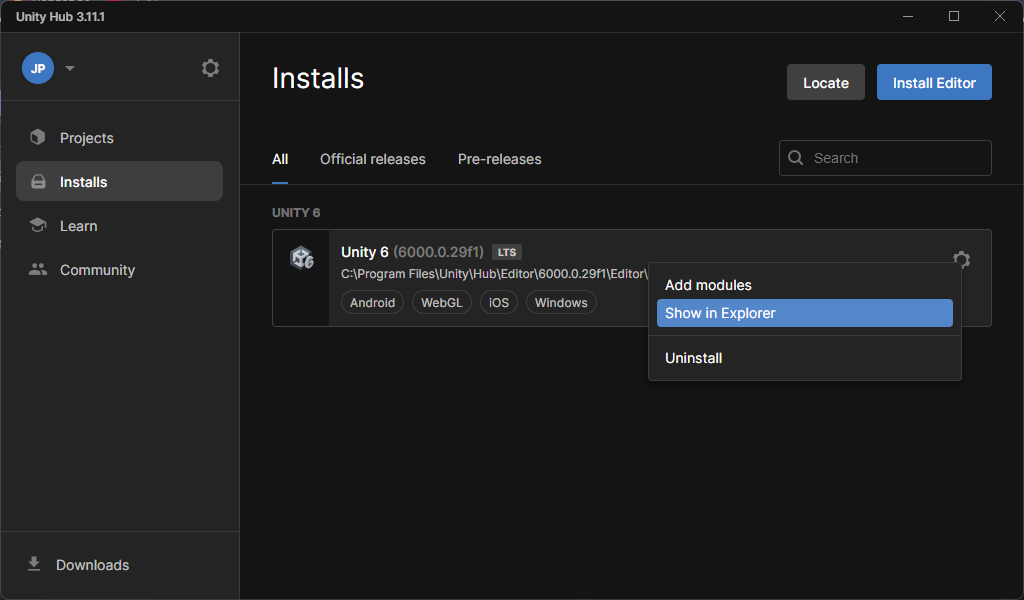Image resolution: width=1024 pixels, height=600 pixels.
Task: Click the Projects cube icon
Action: tap(38, 137)
